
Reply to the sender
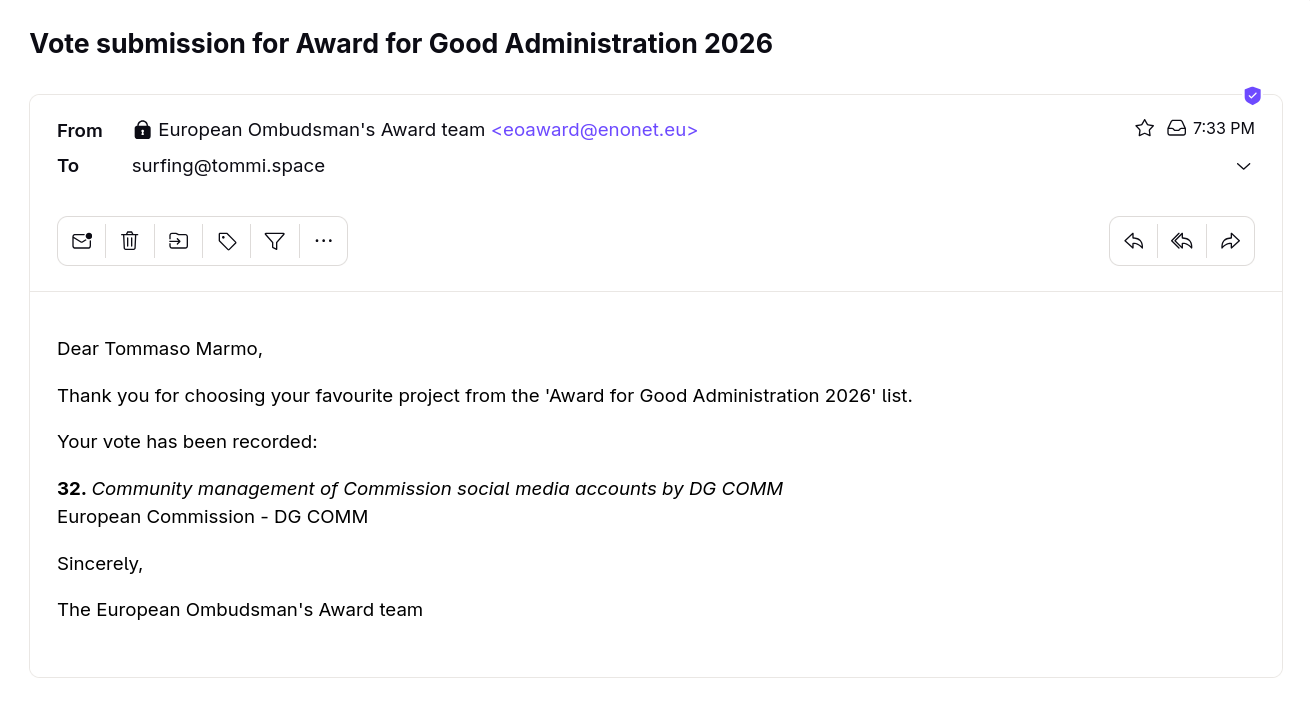click(1134, 241)
